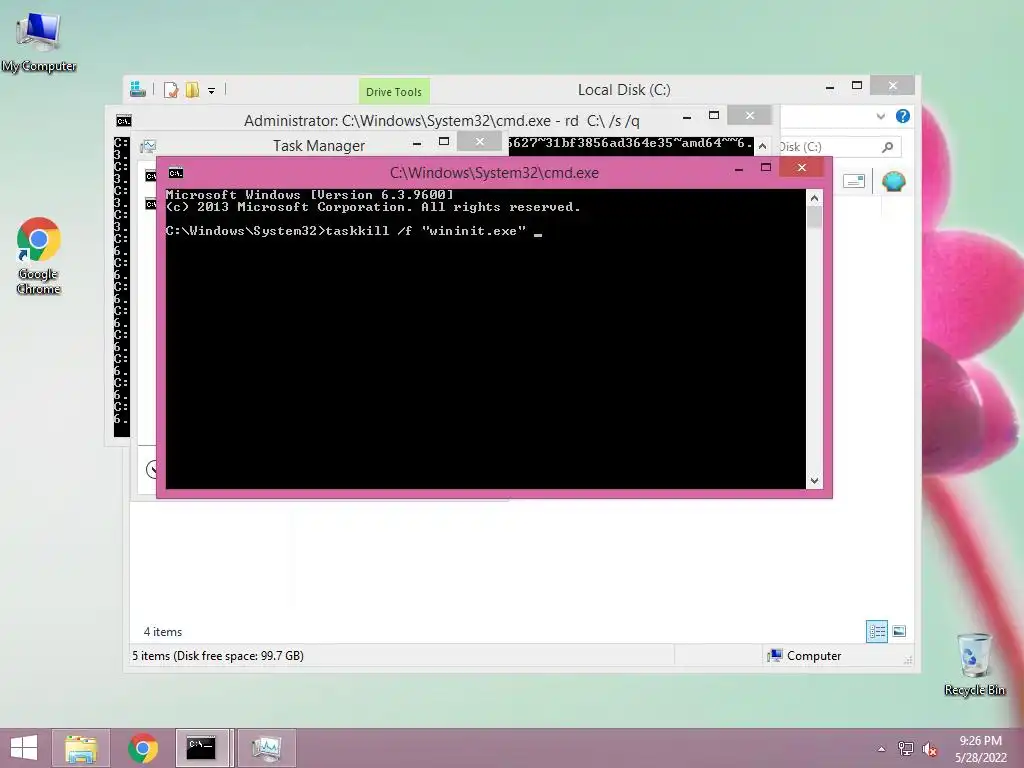Maximize the Task Manager window
Image resolution: width=1024 pixels, height=768 pixels.
point(444,142)
